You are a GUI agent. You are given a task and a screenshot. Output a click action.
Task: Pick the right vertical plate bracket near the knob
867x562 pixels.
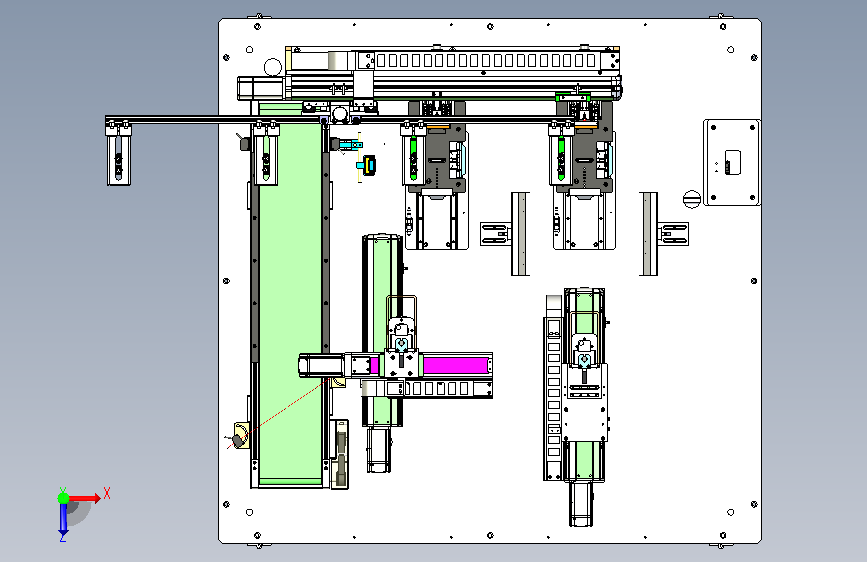click(x=649, y=233)
